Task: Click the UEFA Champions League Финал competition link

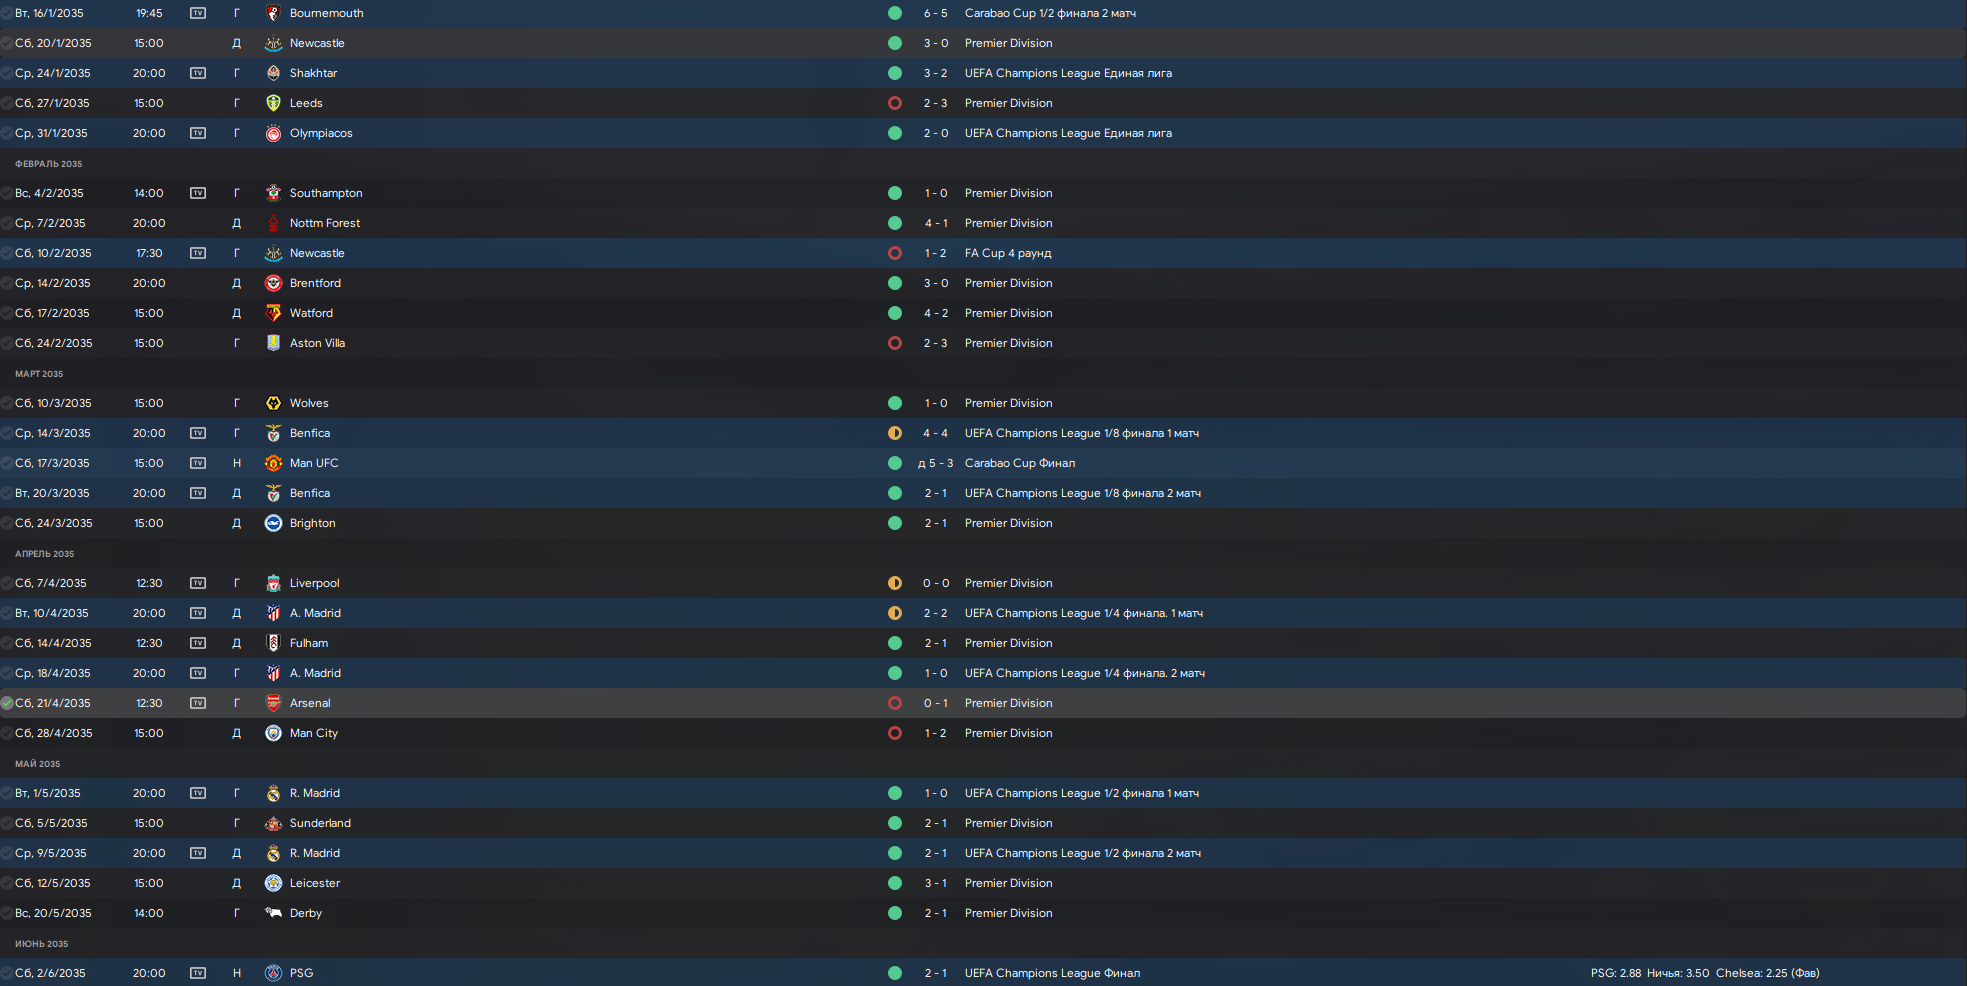Action: [1052, 973]
